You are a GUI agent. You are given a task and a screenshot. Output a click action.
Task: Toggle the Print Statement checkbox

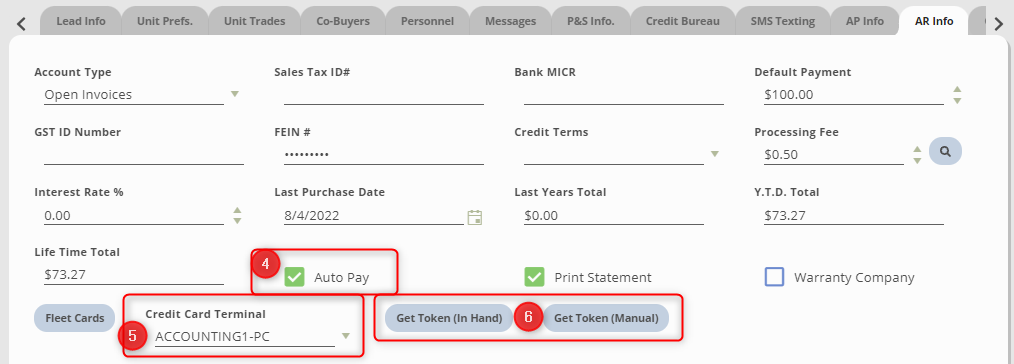click(x=534, y=277)
